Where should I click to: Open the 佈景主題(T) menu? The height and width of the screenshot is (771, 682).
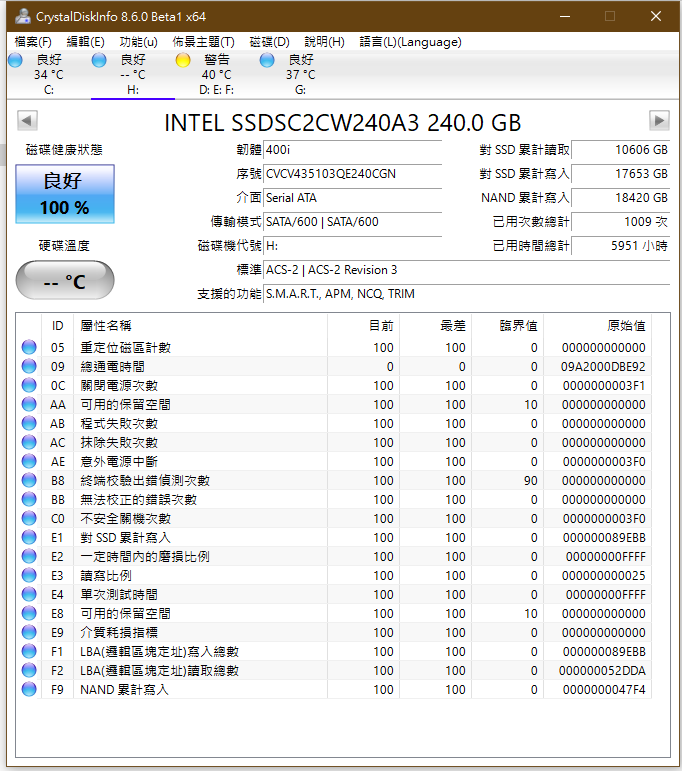point(204,42)
